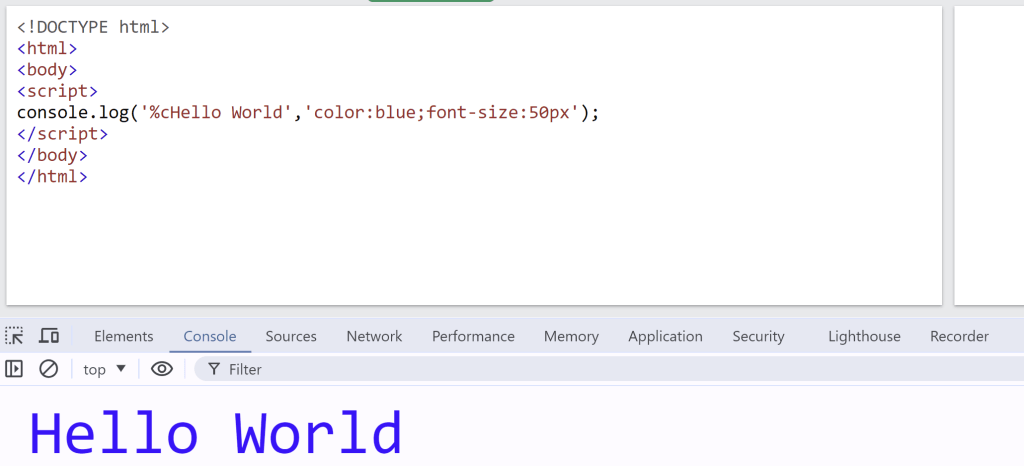Open the Sources tab

tap(291, 336)
